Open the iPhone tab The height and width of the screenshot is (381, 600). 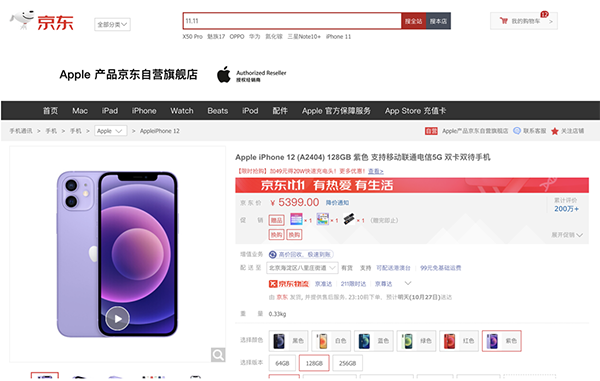tap(144, 111)
